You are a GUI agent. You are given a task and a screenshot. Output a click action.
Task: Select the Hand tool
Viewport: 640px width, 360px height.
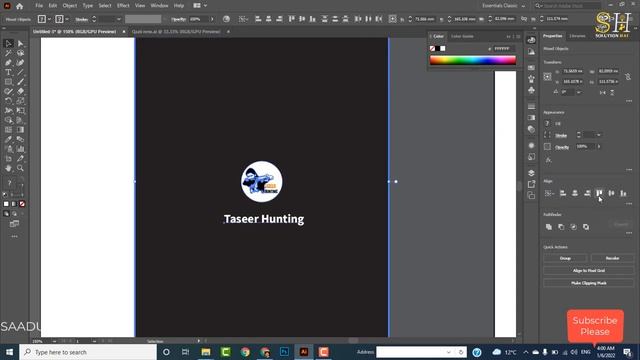click(9, 168)
